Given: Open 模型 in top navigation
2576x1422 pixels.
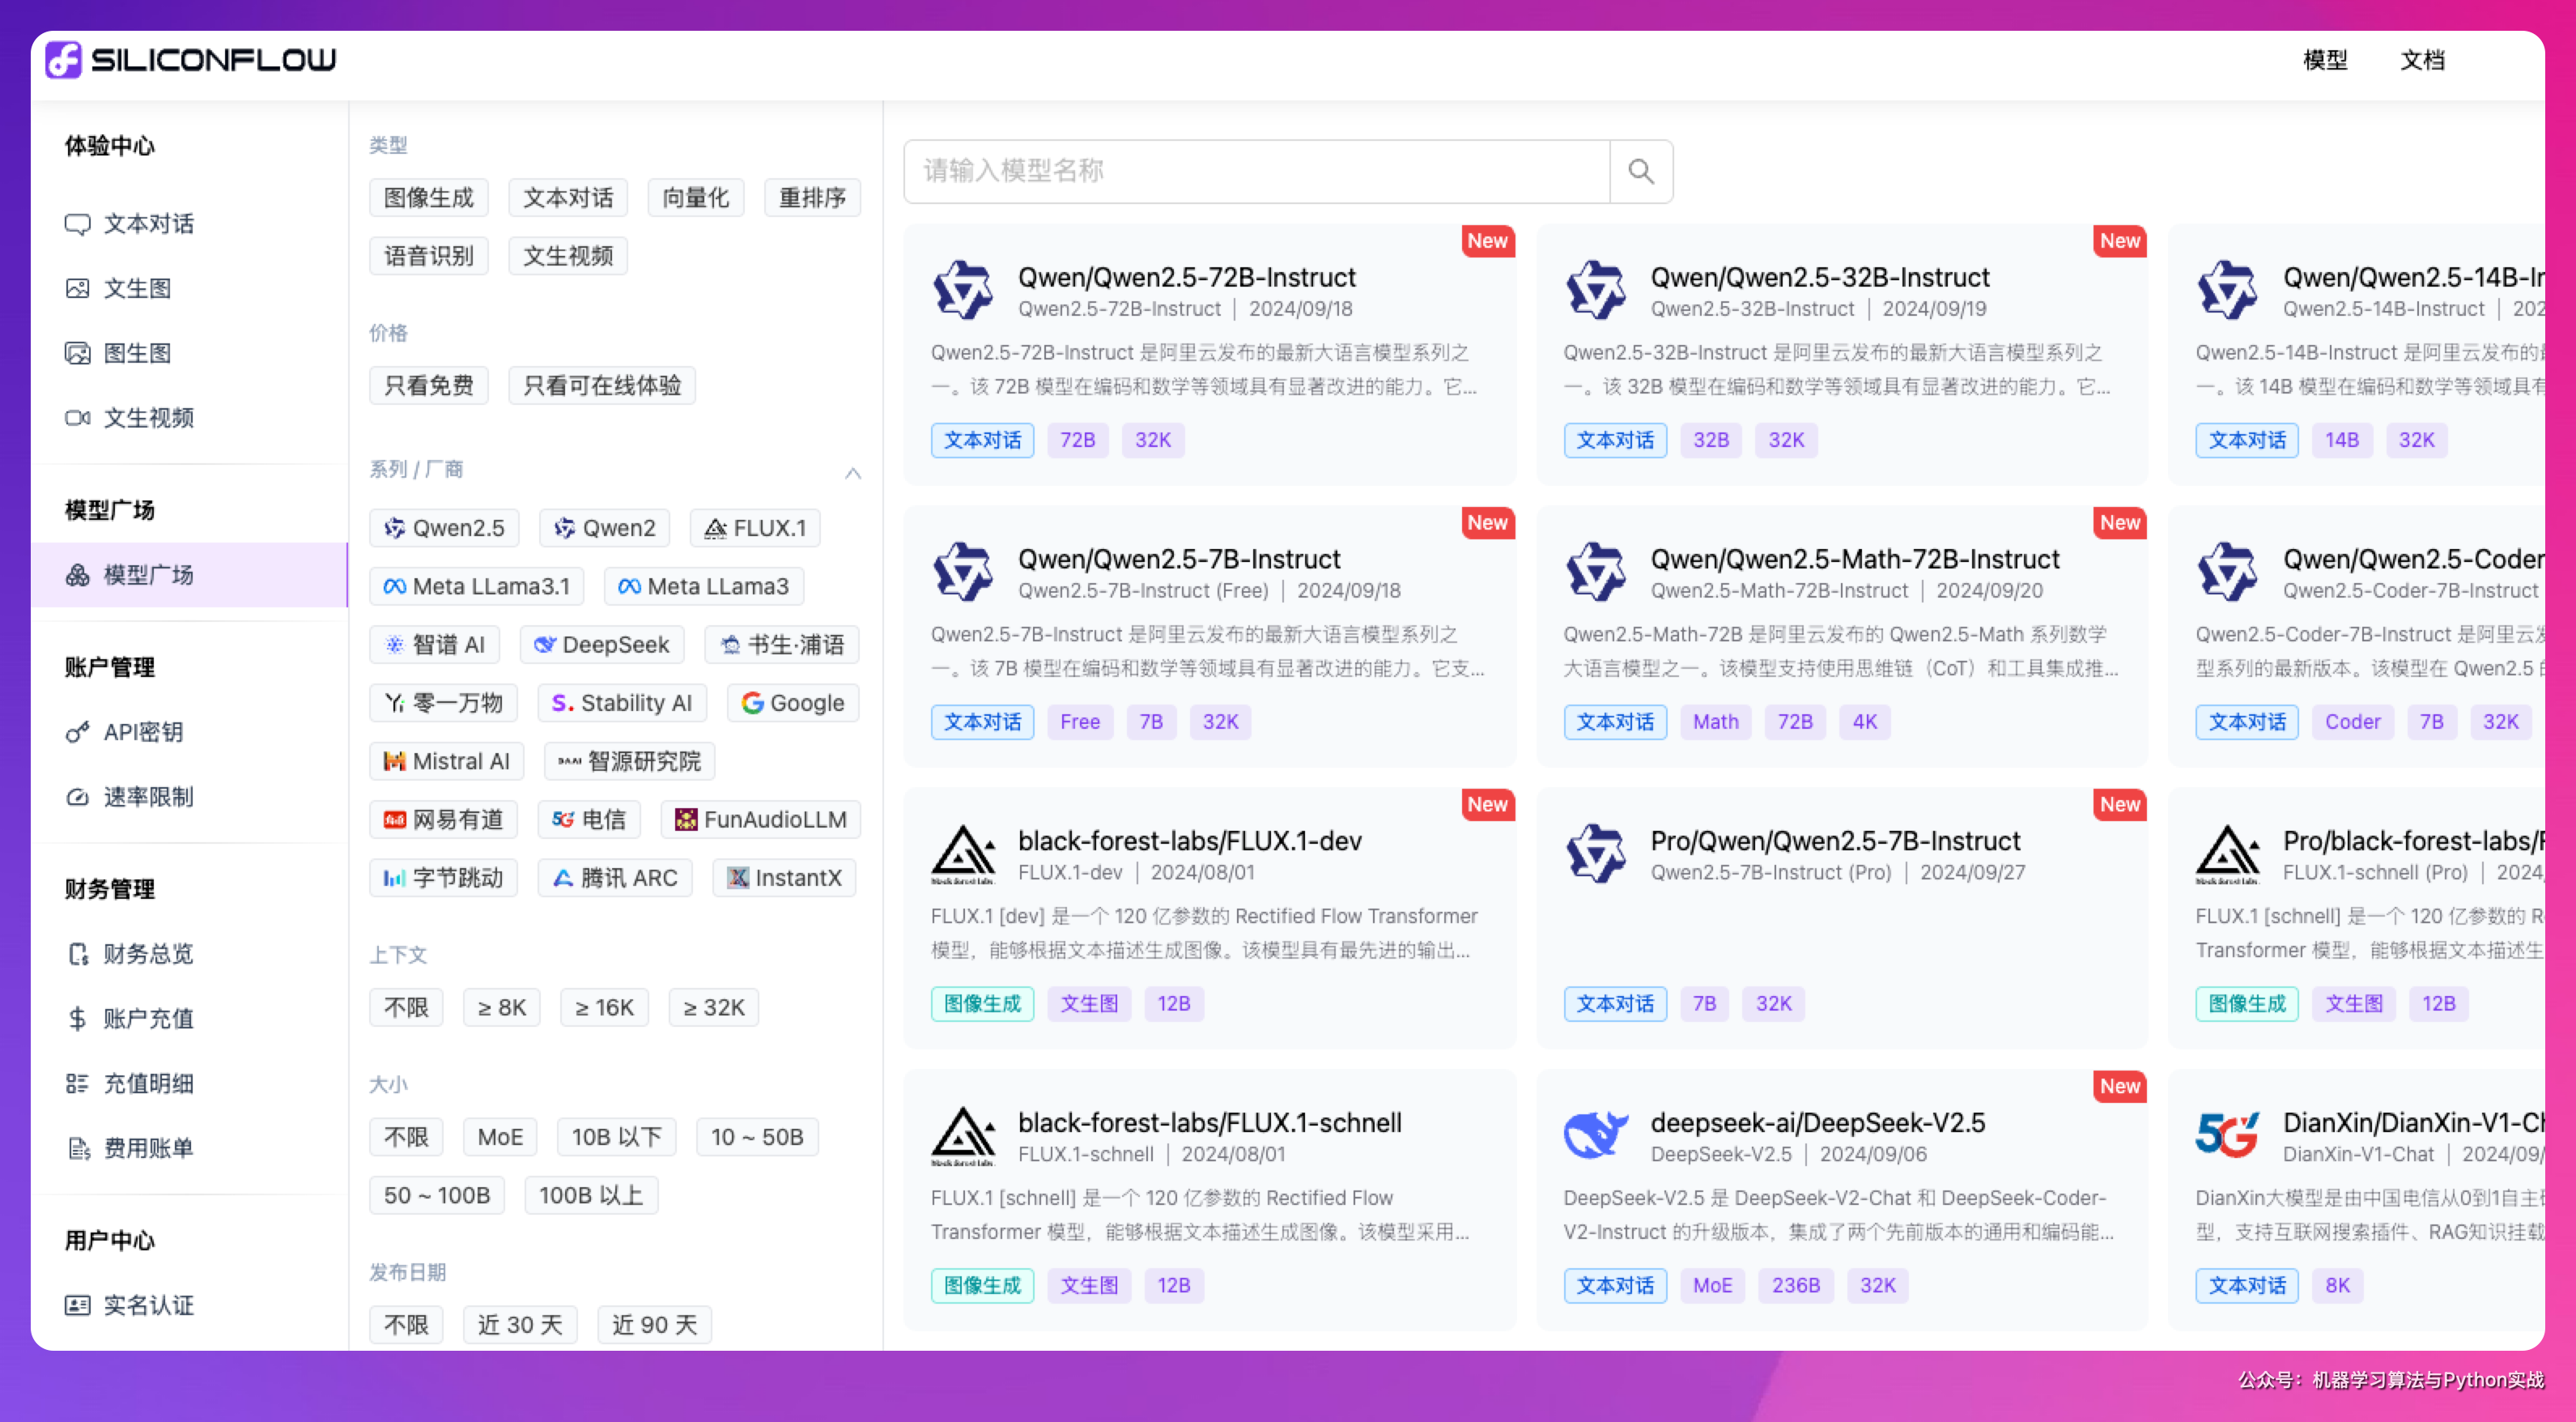Looking at the screenshot, I should click(x=2324, y=60).
